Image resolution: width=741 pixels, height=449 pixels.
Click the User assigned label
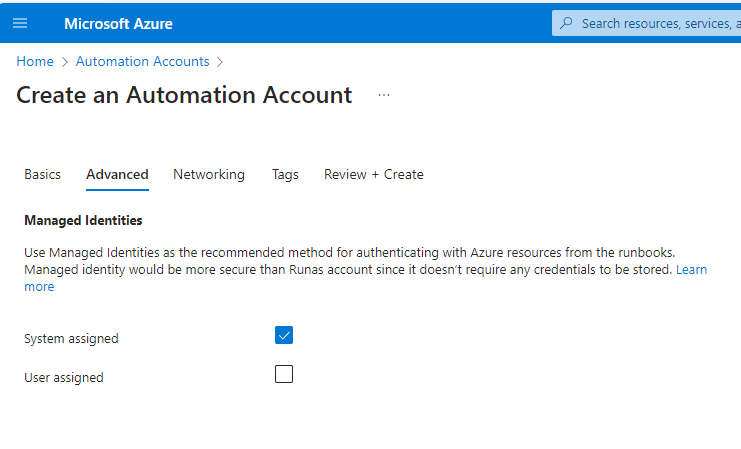[64, 377]
